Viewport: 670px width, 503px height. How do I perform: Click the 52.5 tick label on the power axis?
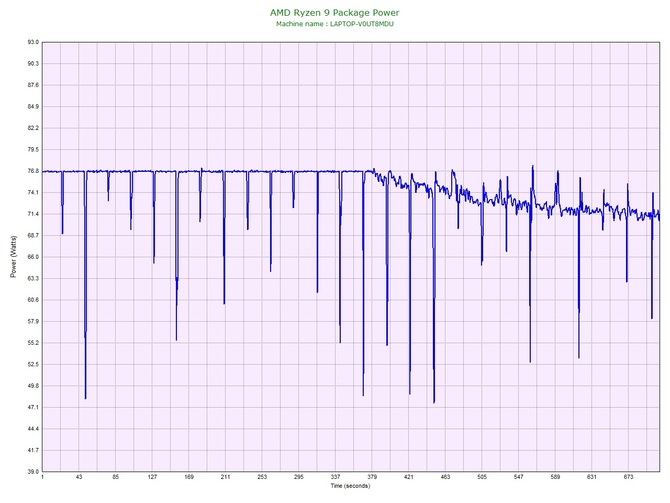coord(32,364)
